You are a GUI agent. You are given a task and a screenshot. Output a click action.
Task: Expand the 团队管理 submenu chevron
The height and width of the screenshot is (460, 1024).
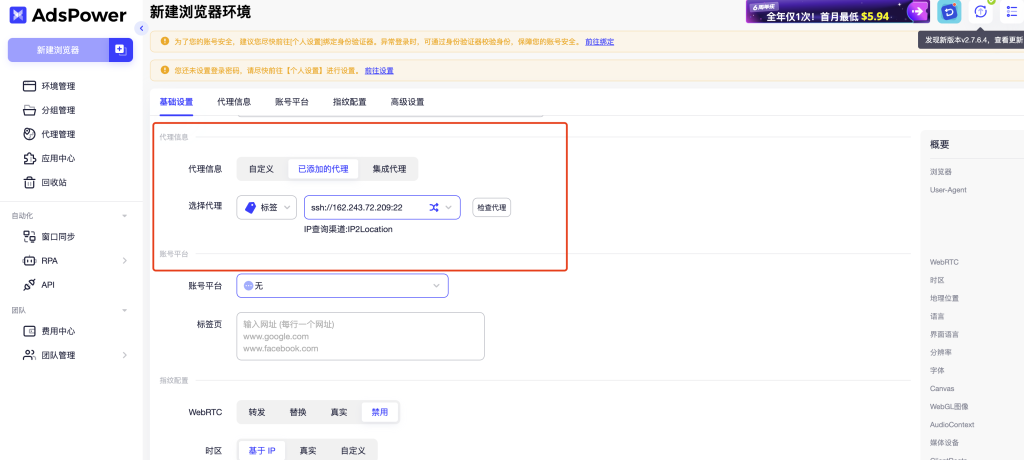click(x=125, y=355)
